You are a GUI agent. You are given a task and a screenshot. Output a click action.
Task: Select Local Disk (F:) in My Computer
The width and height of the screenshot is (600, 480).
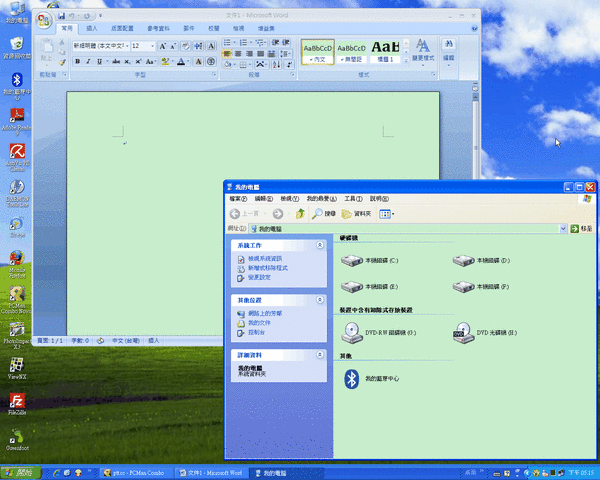point(481,287)
